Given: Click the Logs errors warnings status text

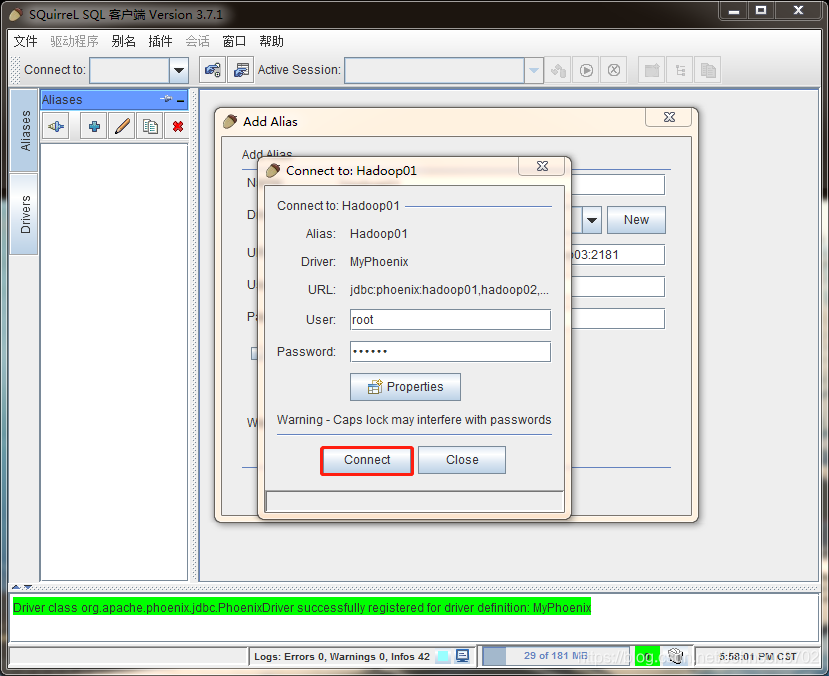Looking at the screenshot, I should [342, 656].
